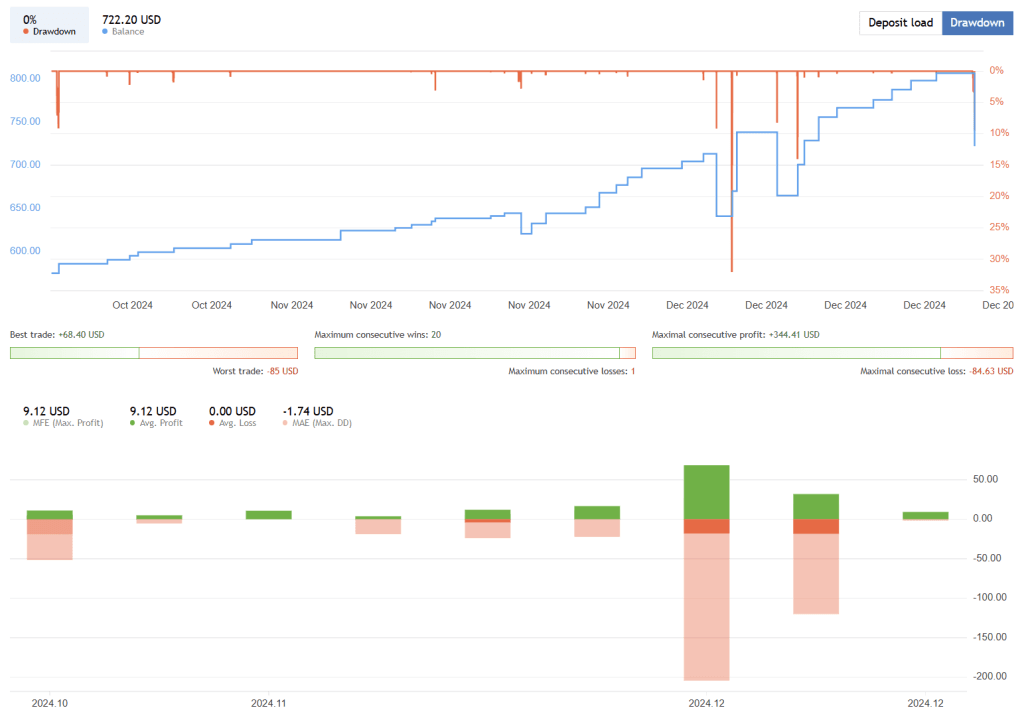The height and width of the screenshot is (716, 1024).
Task: Click the Best trade ratio bar
Action: click(x=153, y=352)
